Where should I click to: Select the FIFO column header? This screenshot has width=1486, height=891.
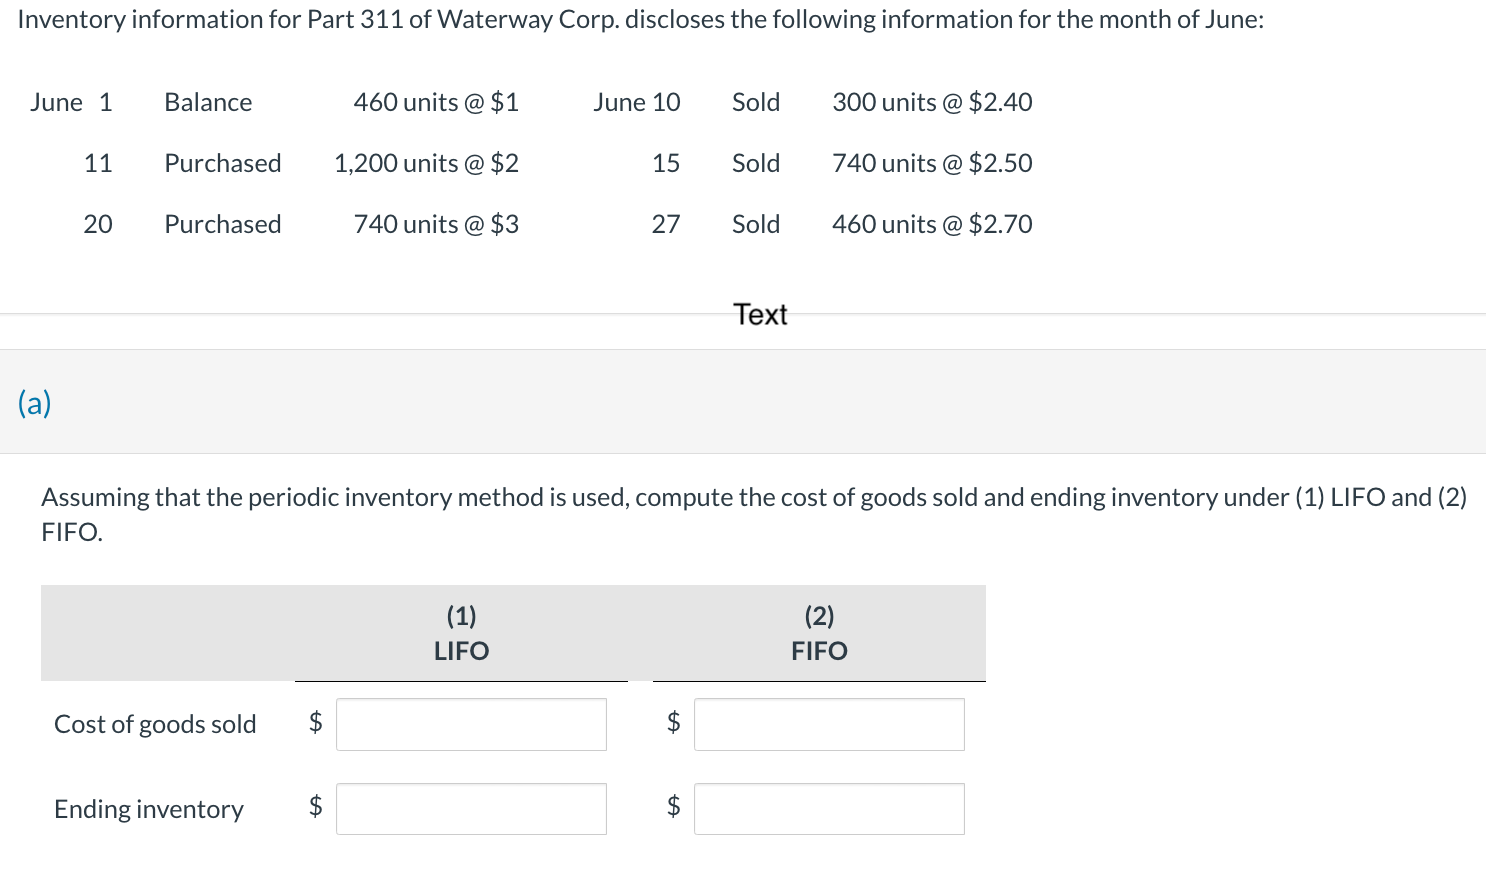(818, 650)
